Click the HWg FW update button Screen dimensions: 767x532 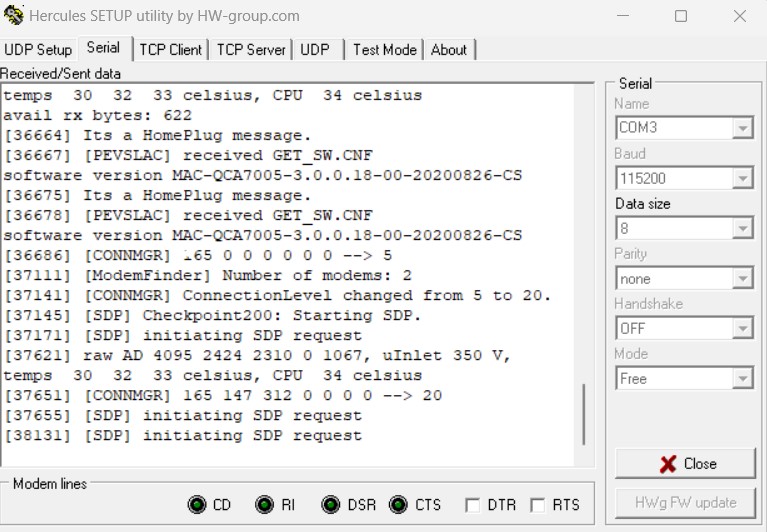[x=685, y=502]
